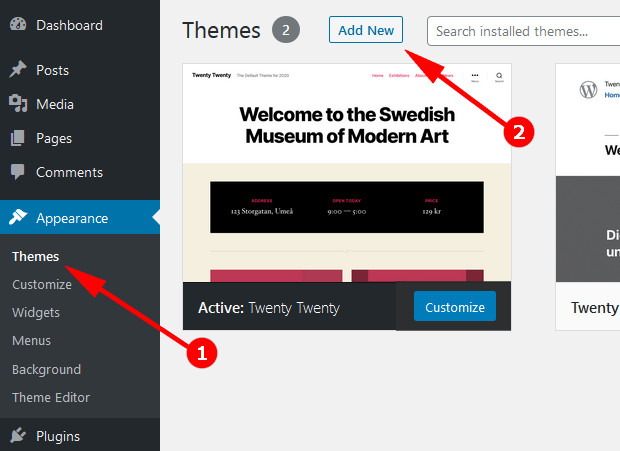The height and width of the screenshot is (451, 620).
Task: Go to the Widgets submenu
Action: click(x=36, y=312)
